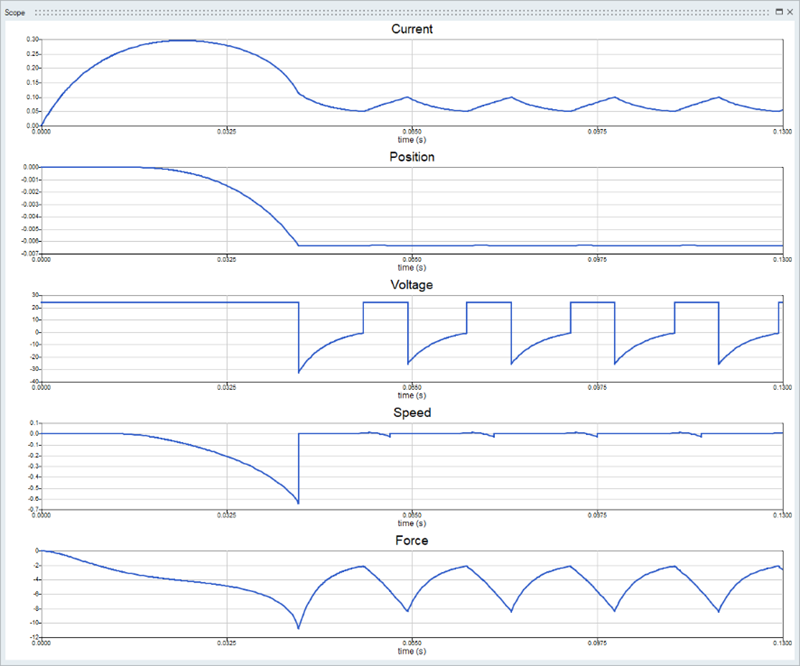Select the Current plot title
This screenshot has width=800, height=666.
click(411, 29)
